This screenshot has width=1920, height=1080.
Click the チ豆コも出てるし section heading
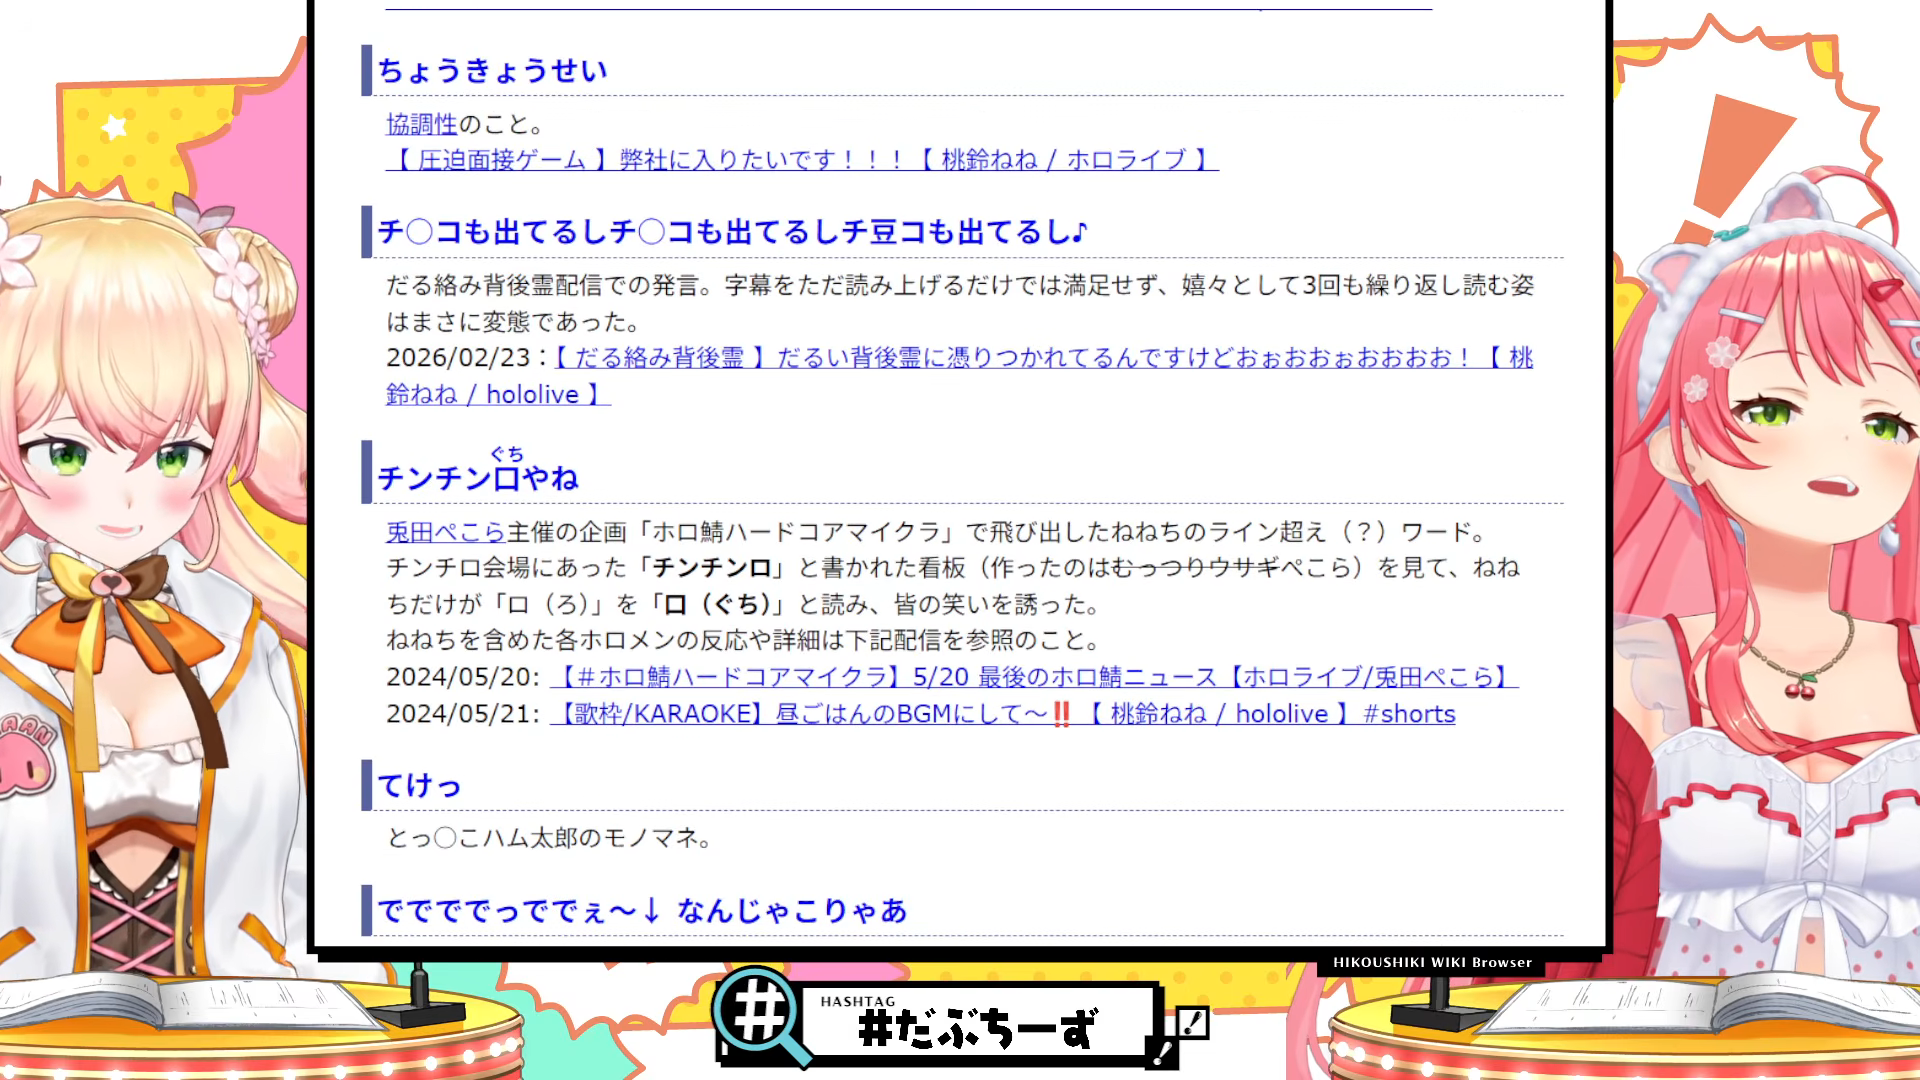pos(733,232)
